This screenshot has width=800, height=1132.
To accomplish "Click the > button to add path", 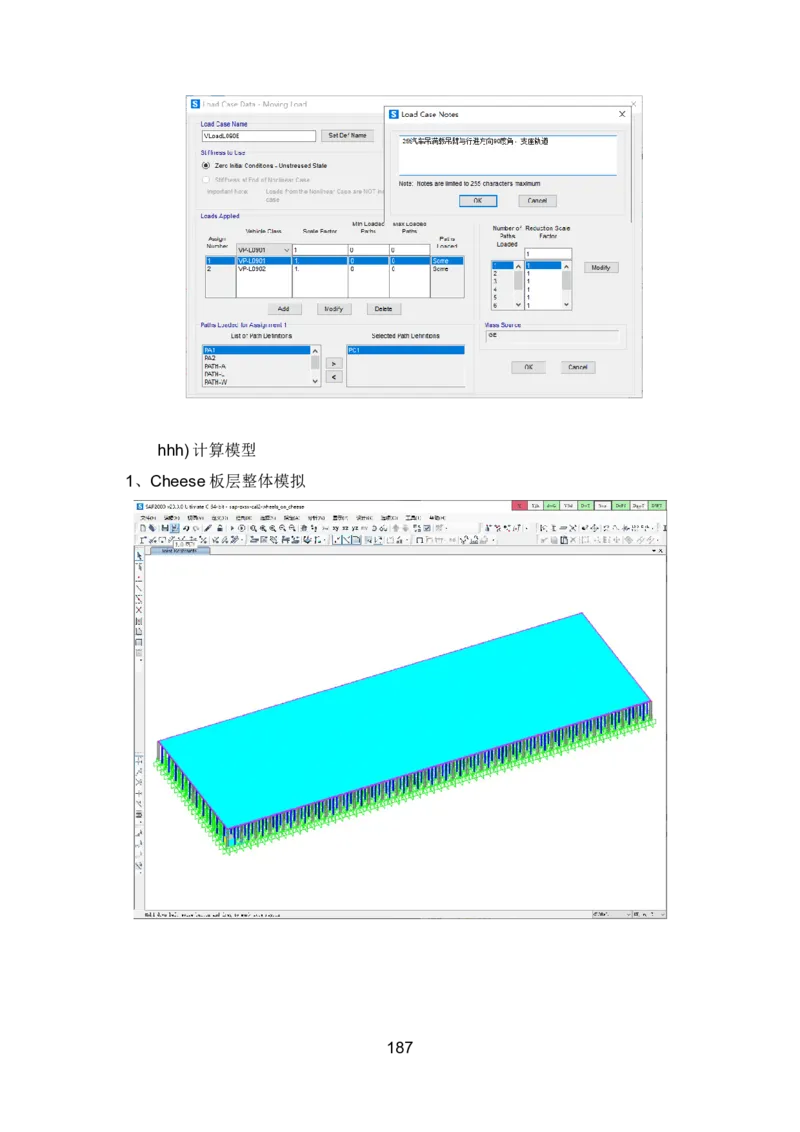I will pyautogui.click(x=333, y=363).
